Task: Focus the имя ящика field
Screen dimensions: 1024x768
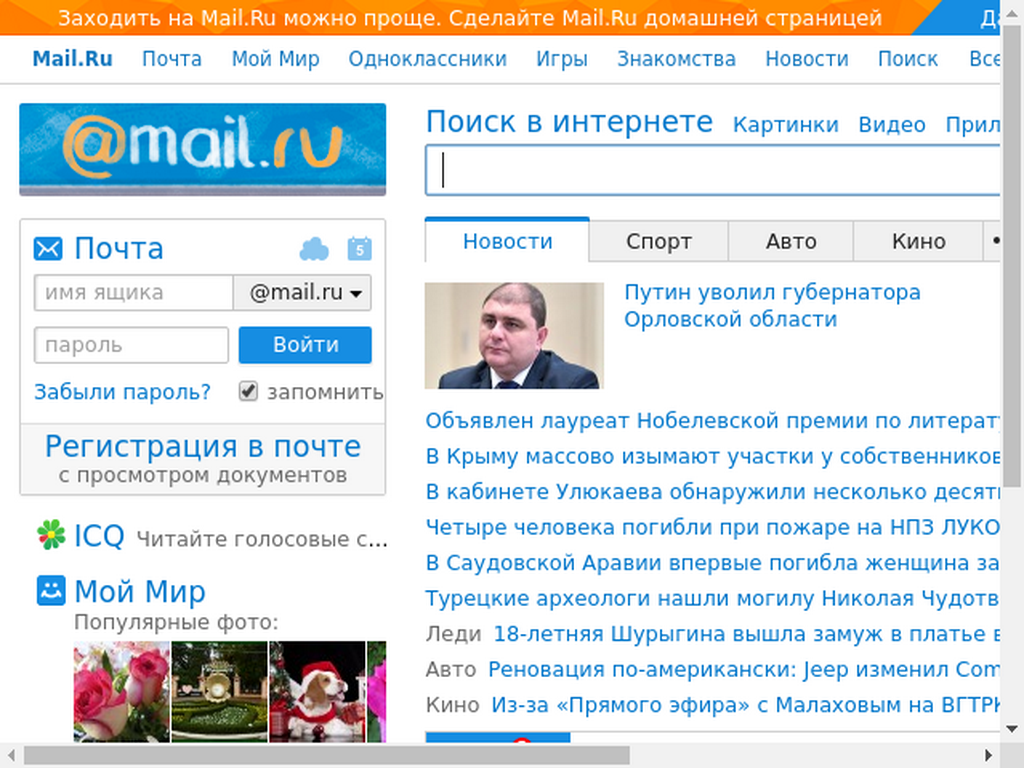Action: pyautogui.click(x=134, y=293)
